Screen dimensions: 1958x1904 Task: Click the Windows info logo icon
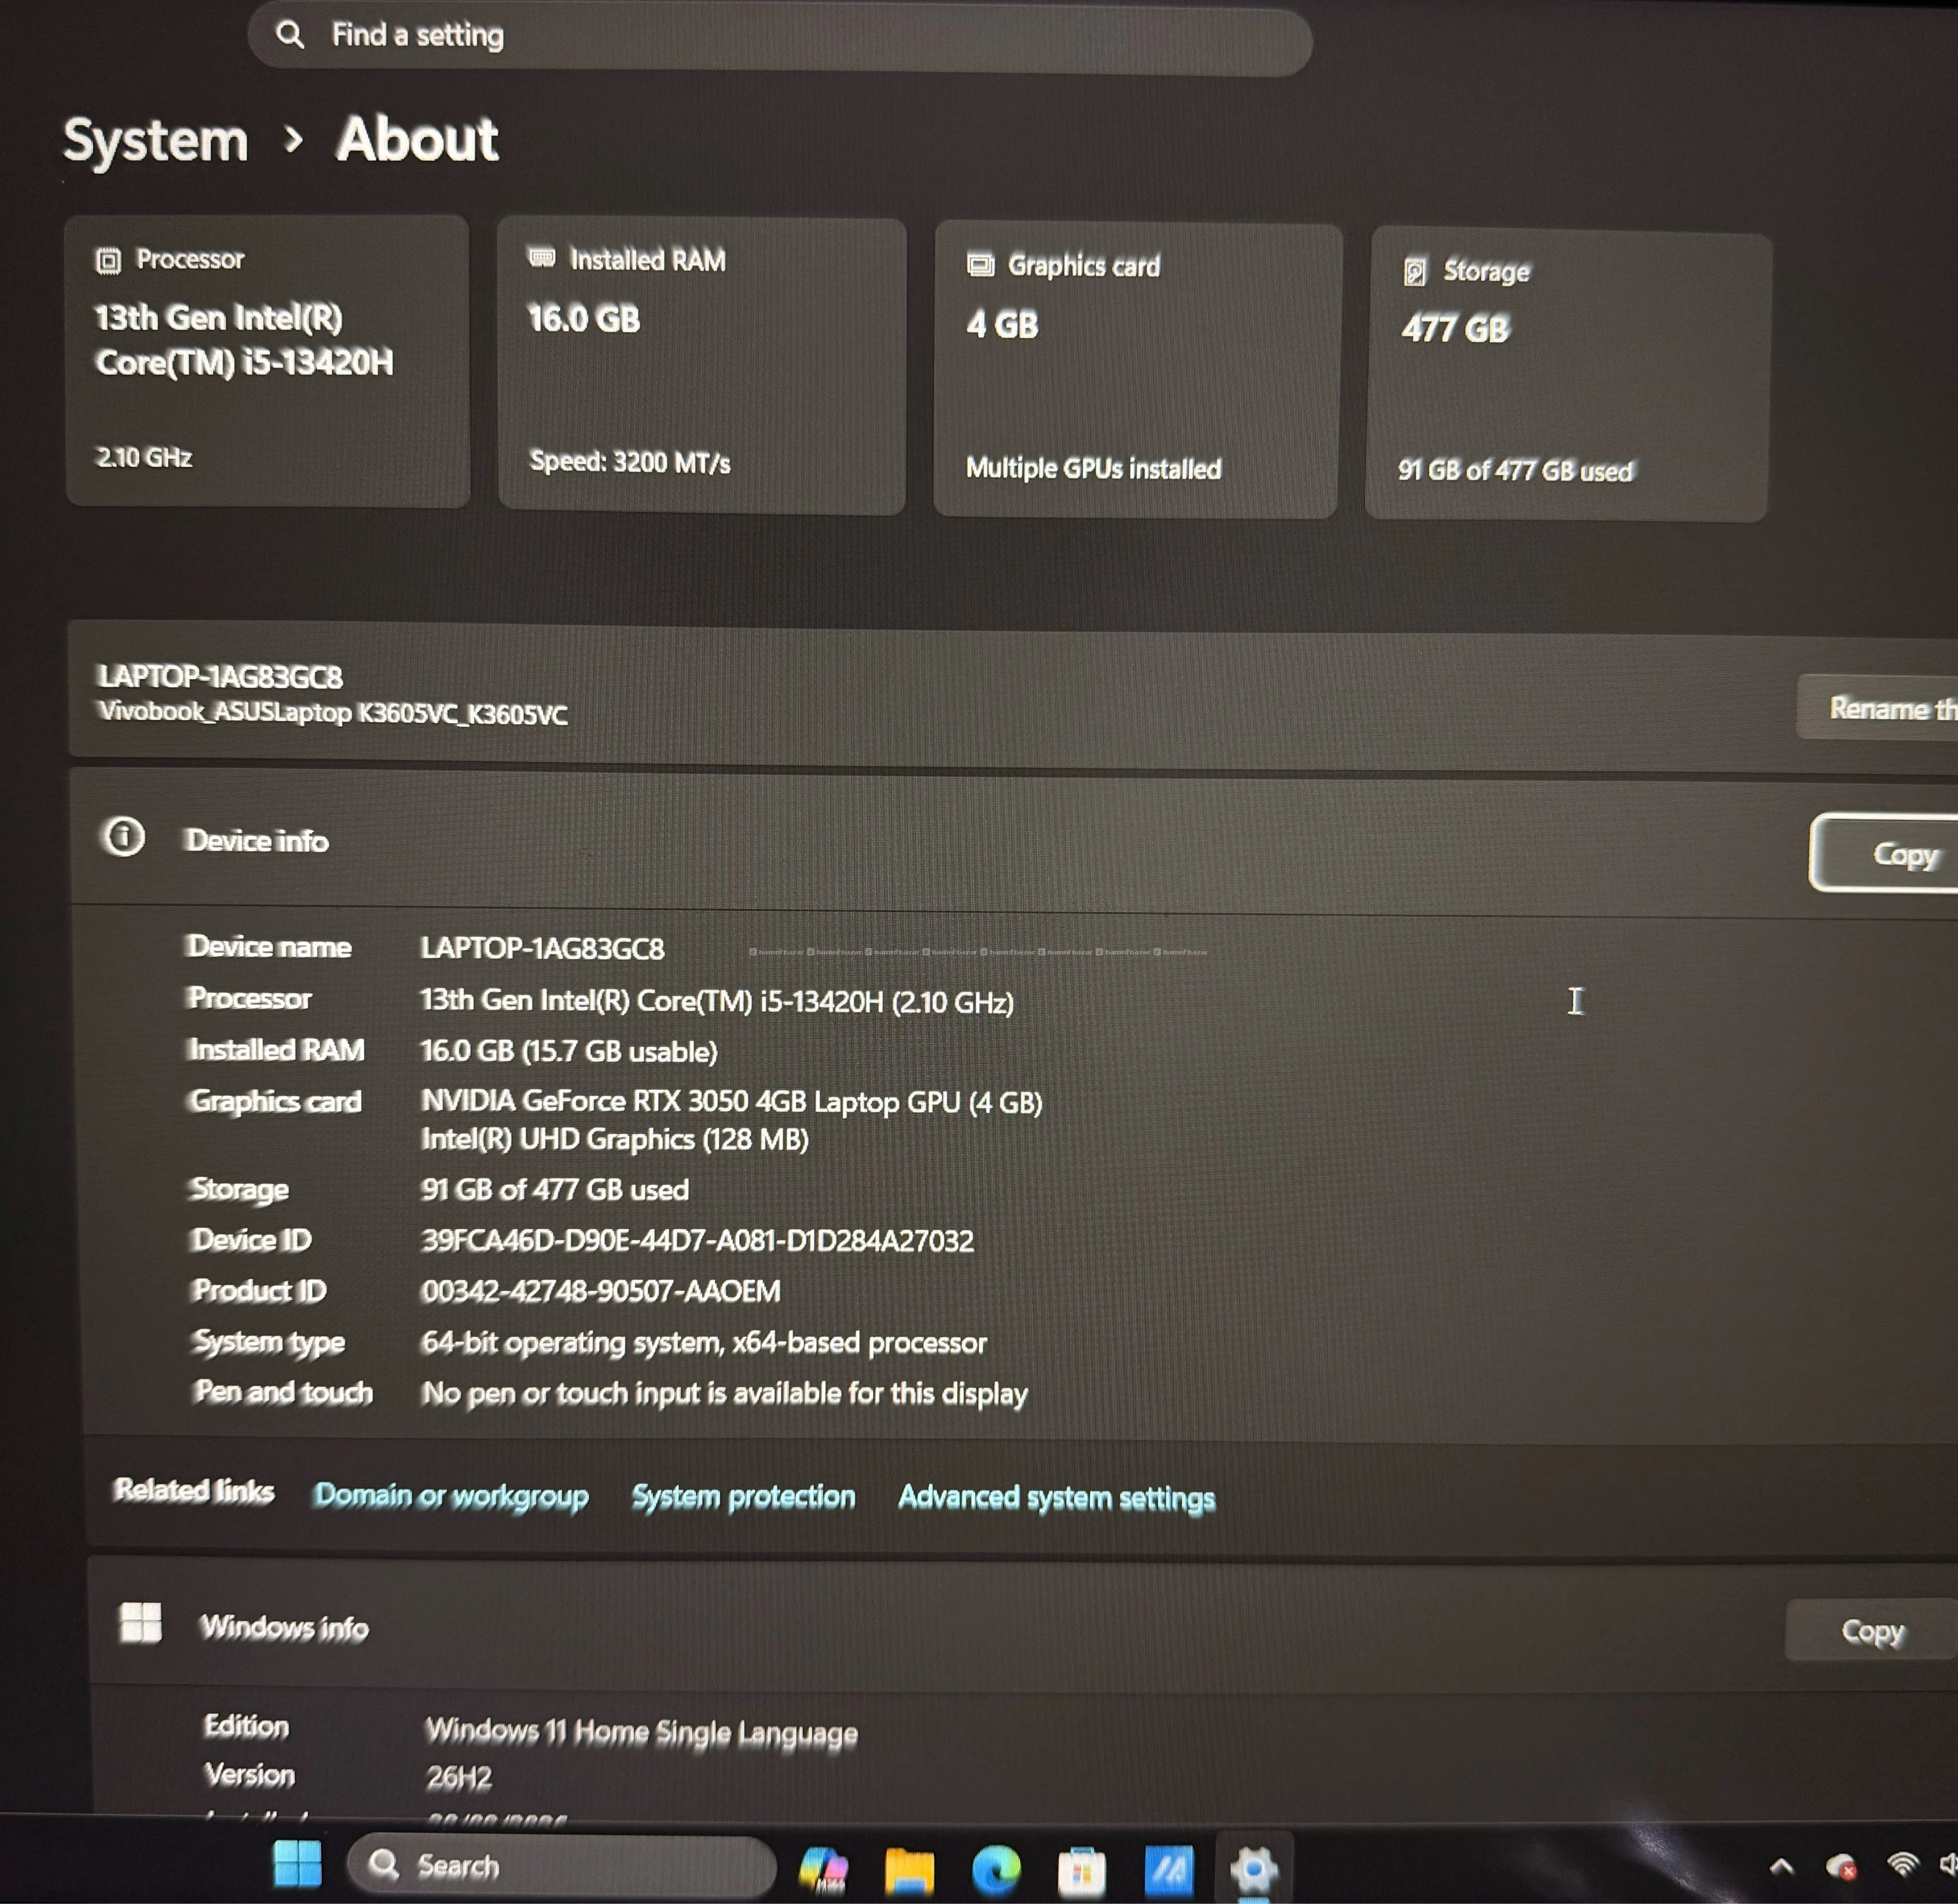click(x=140, y=1622)
